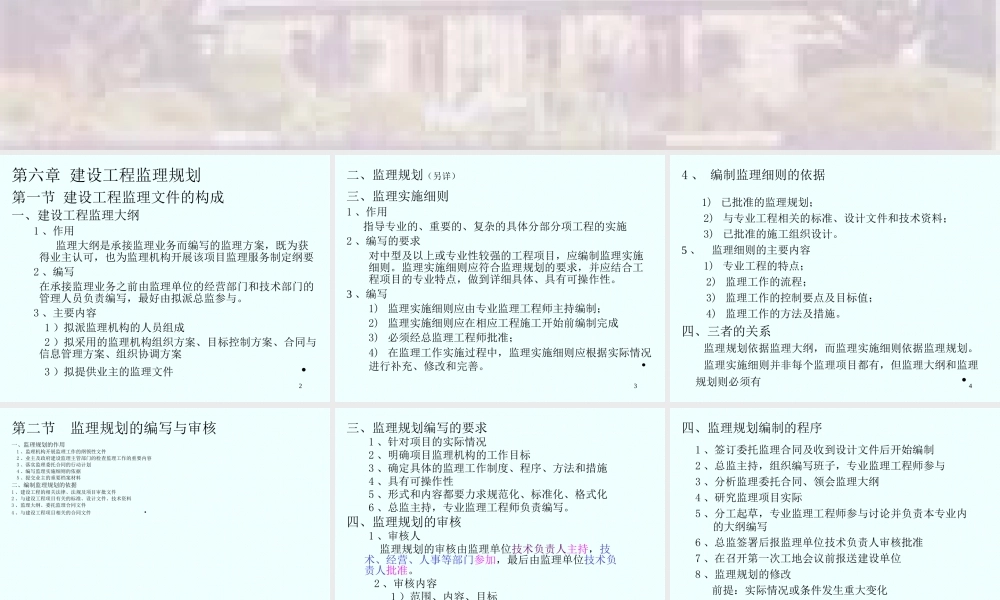
Task: Open the 四、监理规划编制的程序 slide thumbnail
Action: point(834,504)
